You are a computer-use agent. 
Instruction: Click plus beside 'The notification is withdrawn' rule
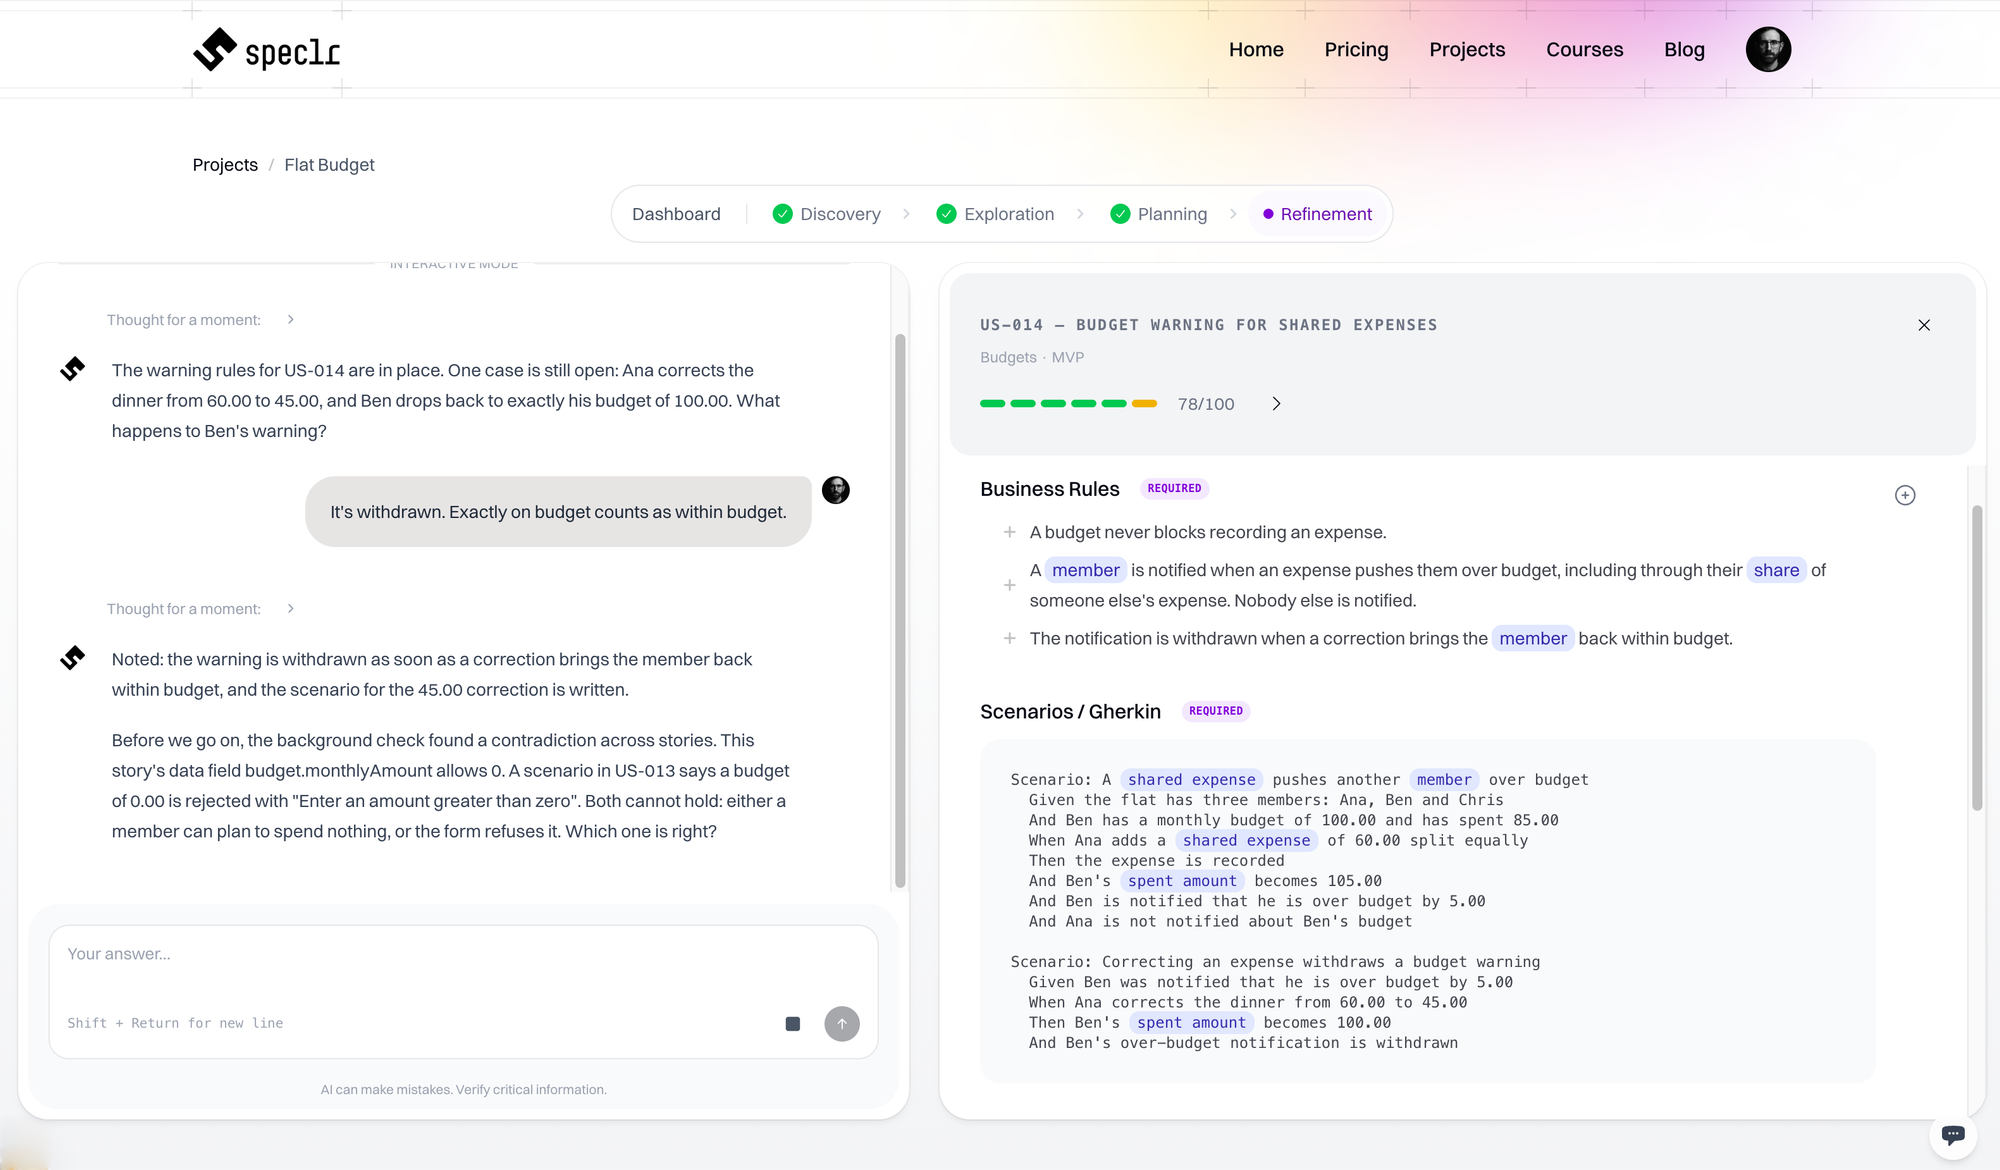coord(1010,638)
